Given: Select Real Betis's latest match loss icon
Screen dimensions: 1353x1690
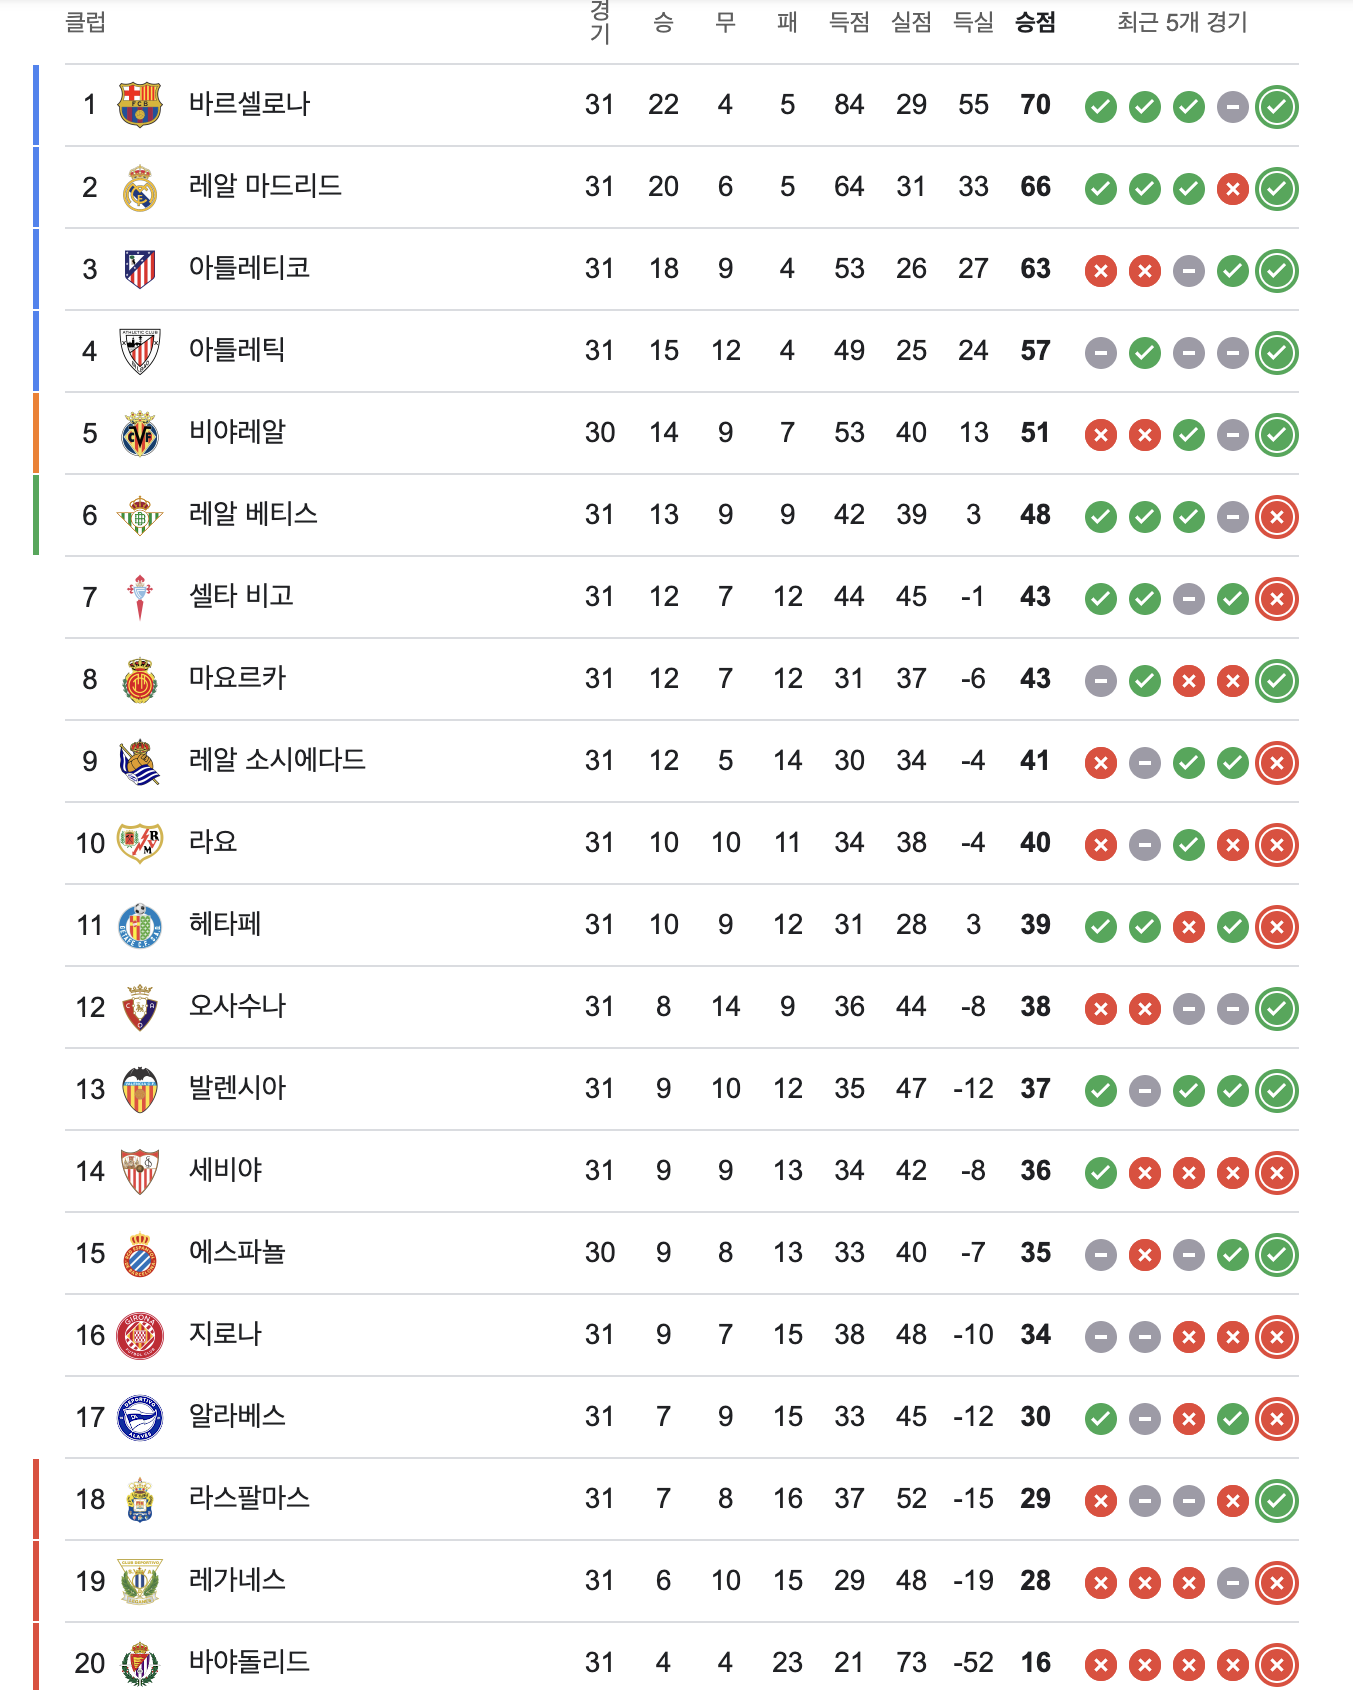Looking at the screenshot, I should (x=1277, y=516).
